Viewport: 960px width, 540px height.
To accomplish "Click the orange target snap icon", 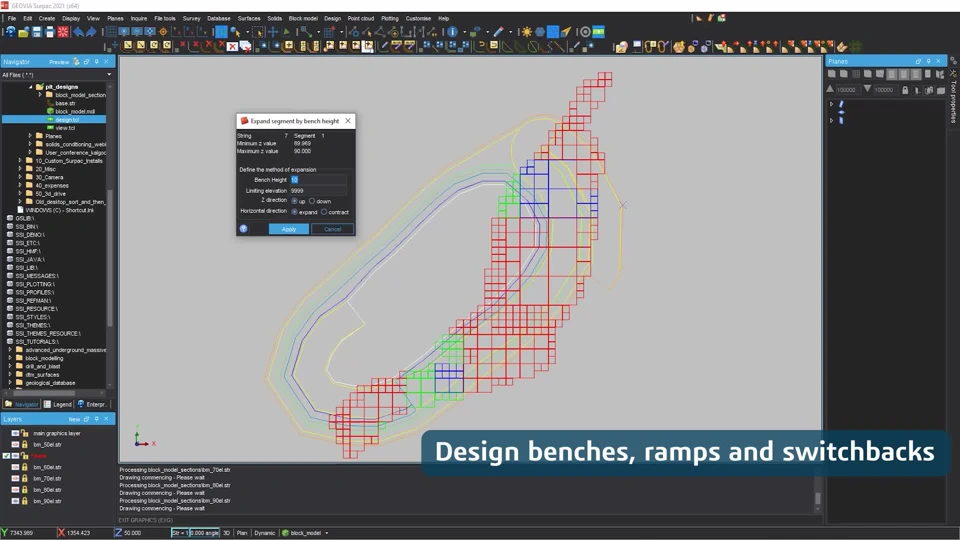I will (163, 32).
